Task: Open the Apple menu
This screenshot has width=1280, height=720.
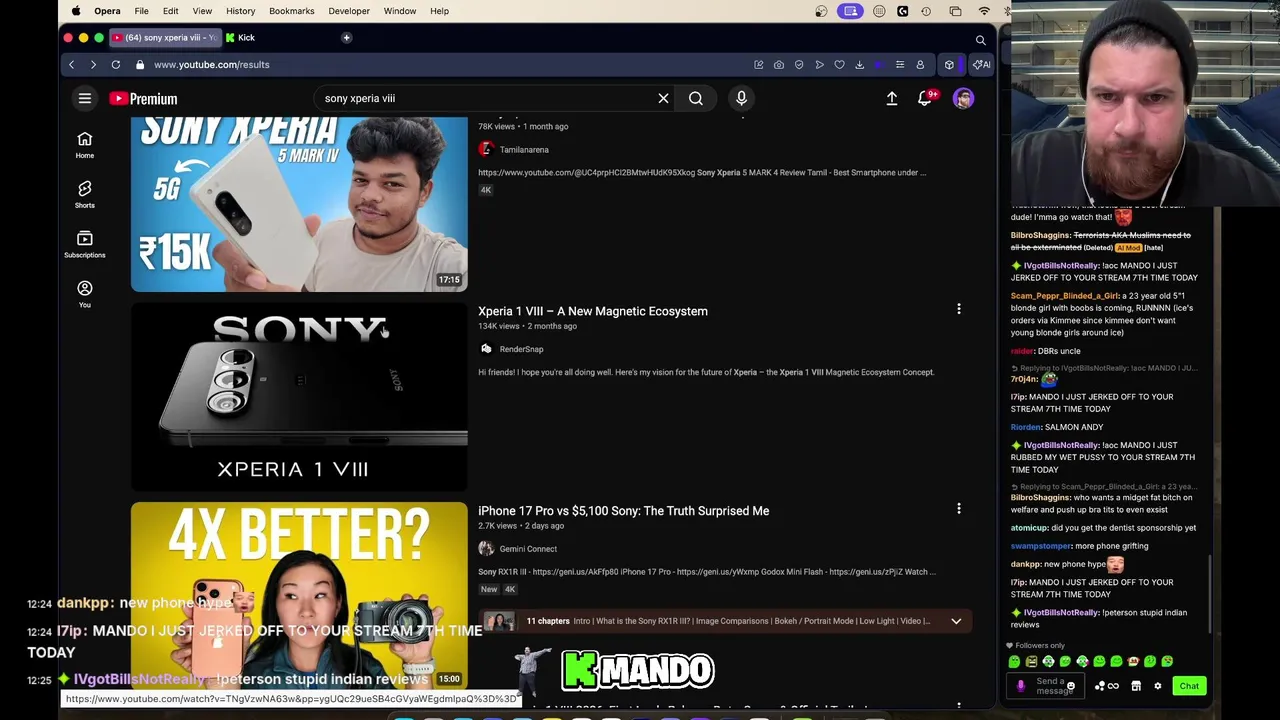Action: [76, 11]
